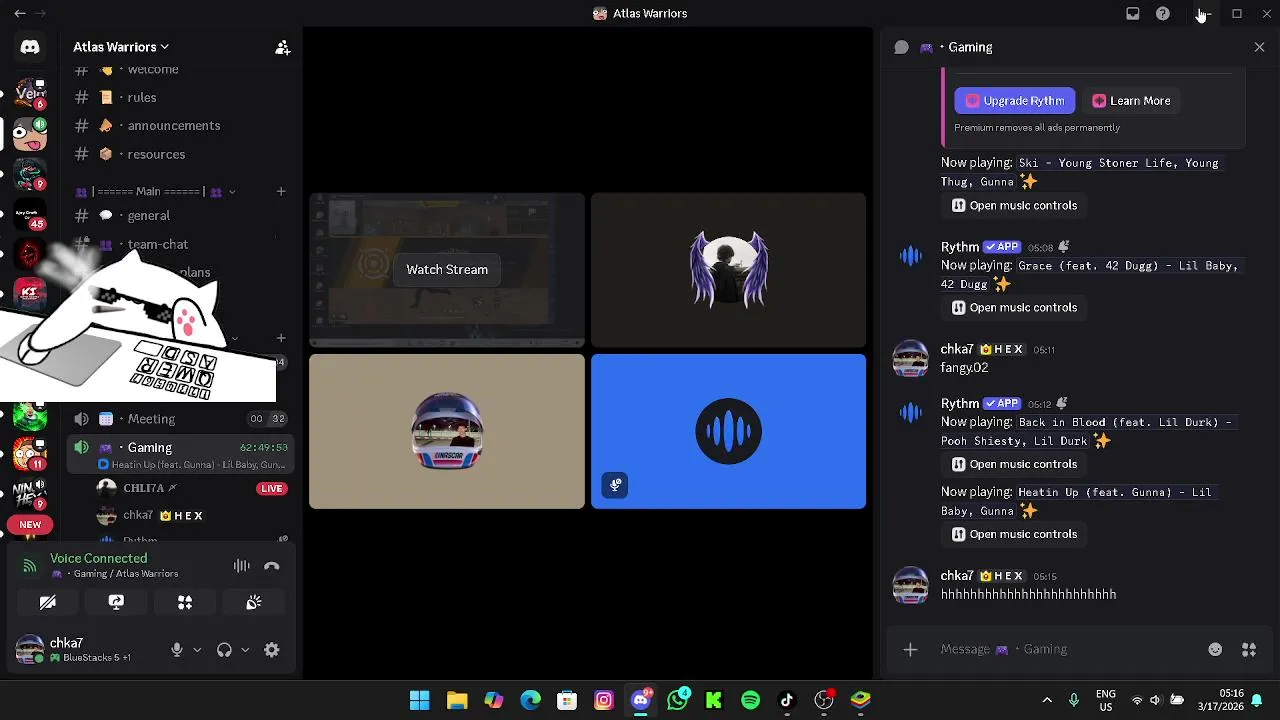This screenshot has height=720, width=1280.
Task: Click the invite members icon beside Atlas Warriors
Action: click(282, 47)
